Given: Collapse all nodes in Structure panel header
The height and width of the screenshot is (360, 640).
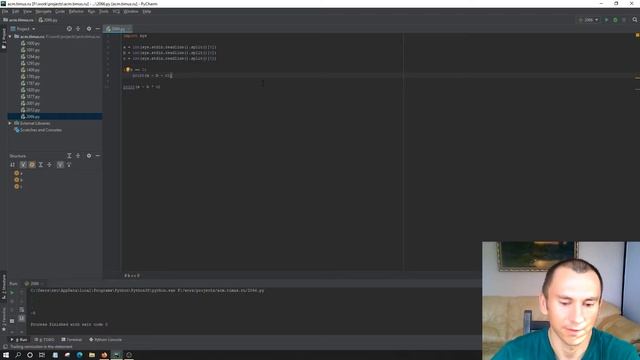Looking at the screenshot, I should (78, 156).
